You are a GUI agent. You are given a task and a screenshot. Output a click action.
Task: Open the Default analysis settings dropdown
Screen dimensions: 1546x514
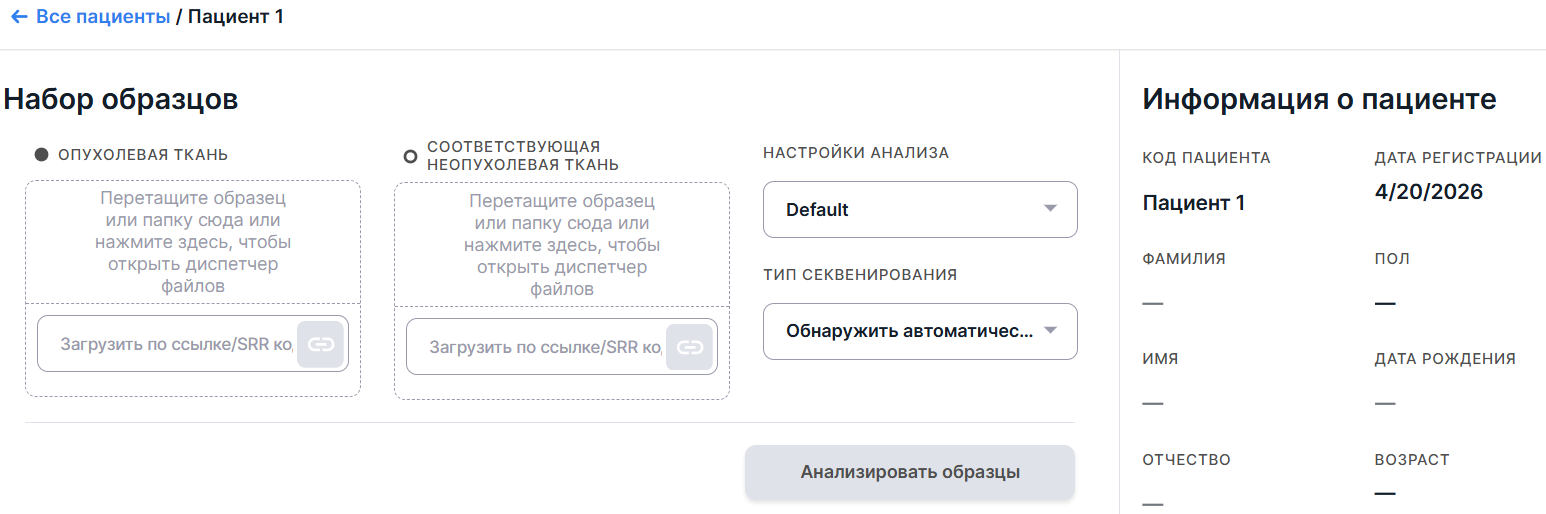(x=920, y=209)
